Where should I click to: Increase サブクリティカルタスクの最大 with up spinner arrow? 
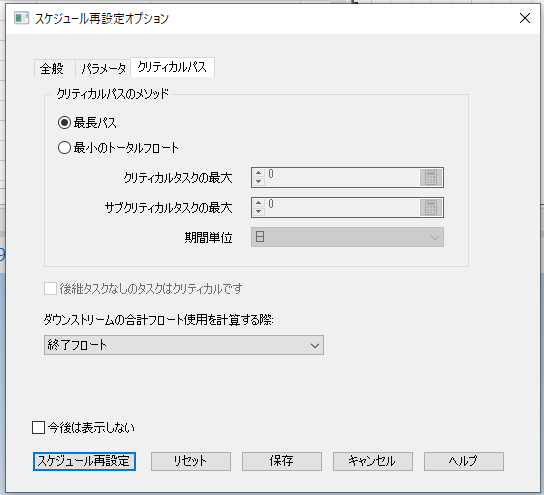point(258,204)
